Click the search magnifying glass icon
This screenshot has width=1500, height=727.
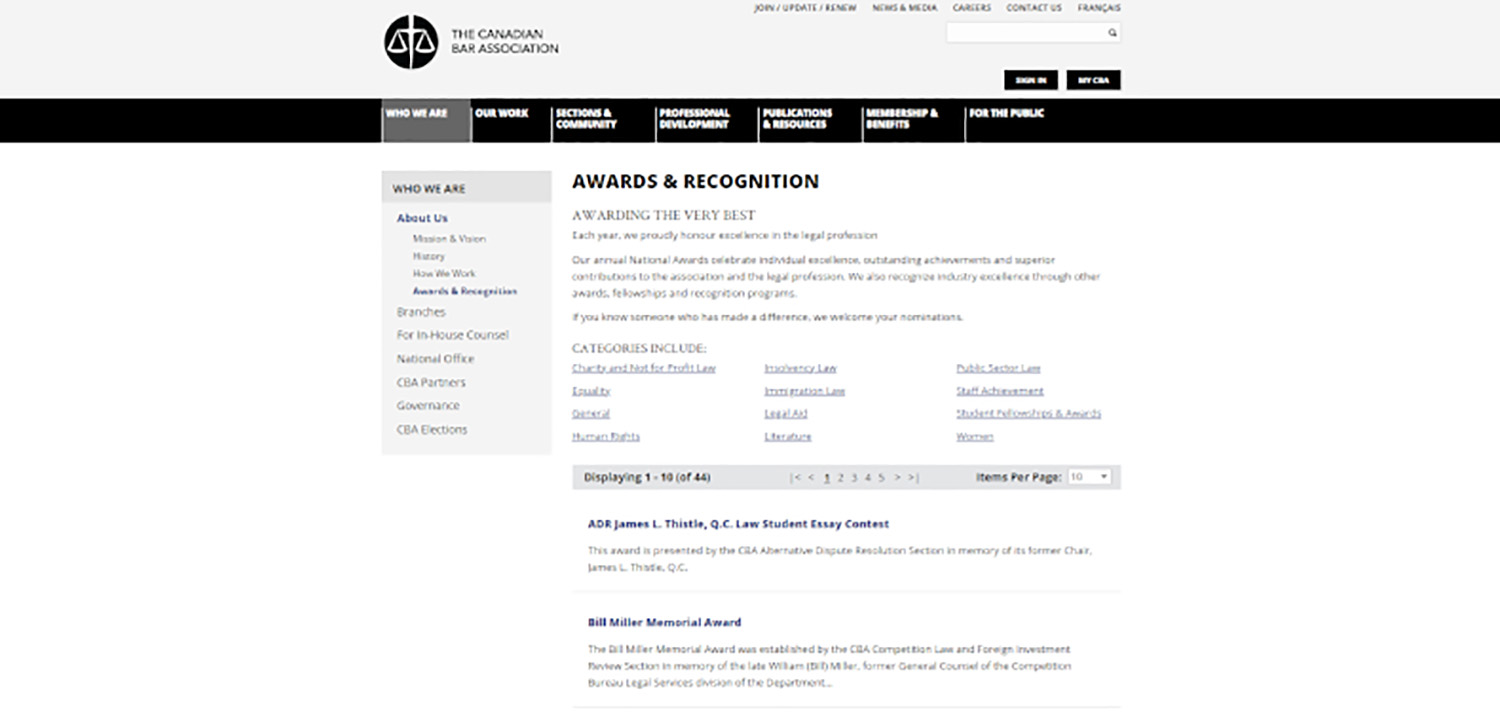coord(1110,32)
